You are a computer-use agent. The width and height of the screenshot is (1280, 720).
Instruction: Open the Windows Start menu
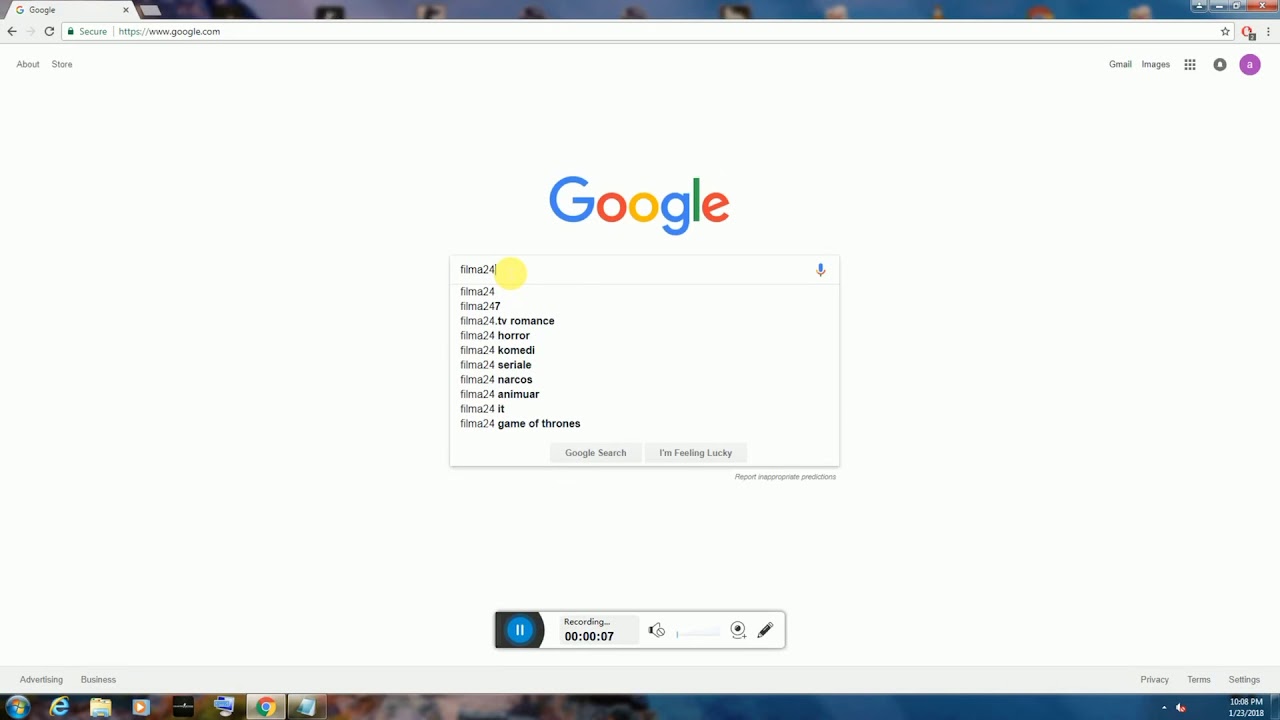[x=17, y=707]
